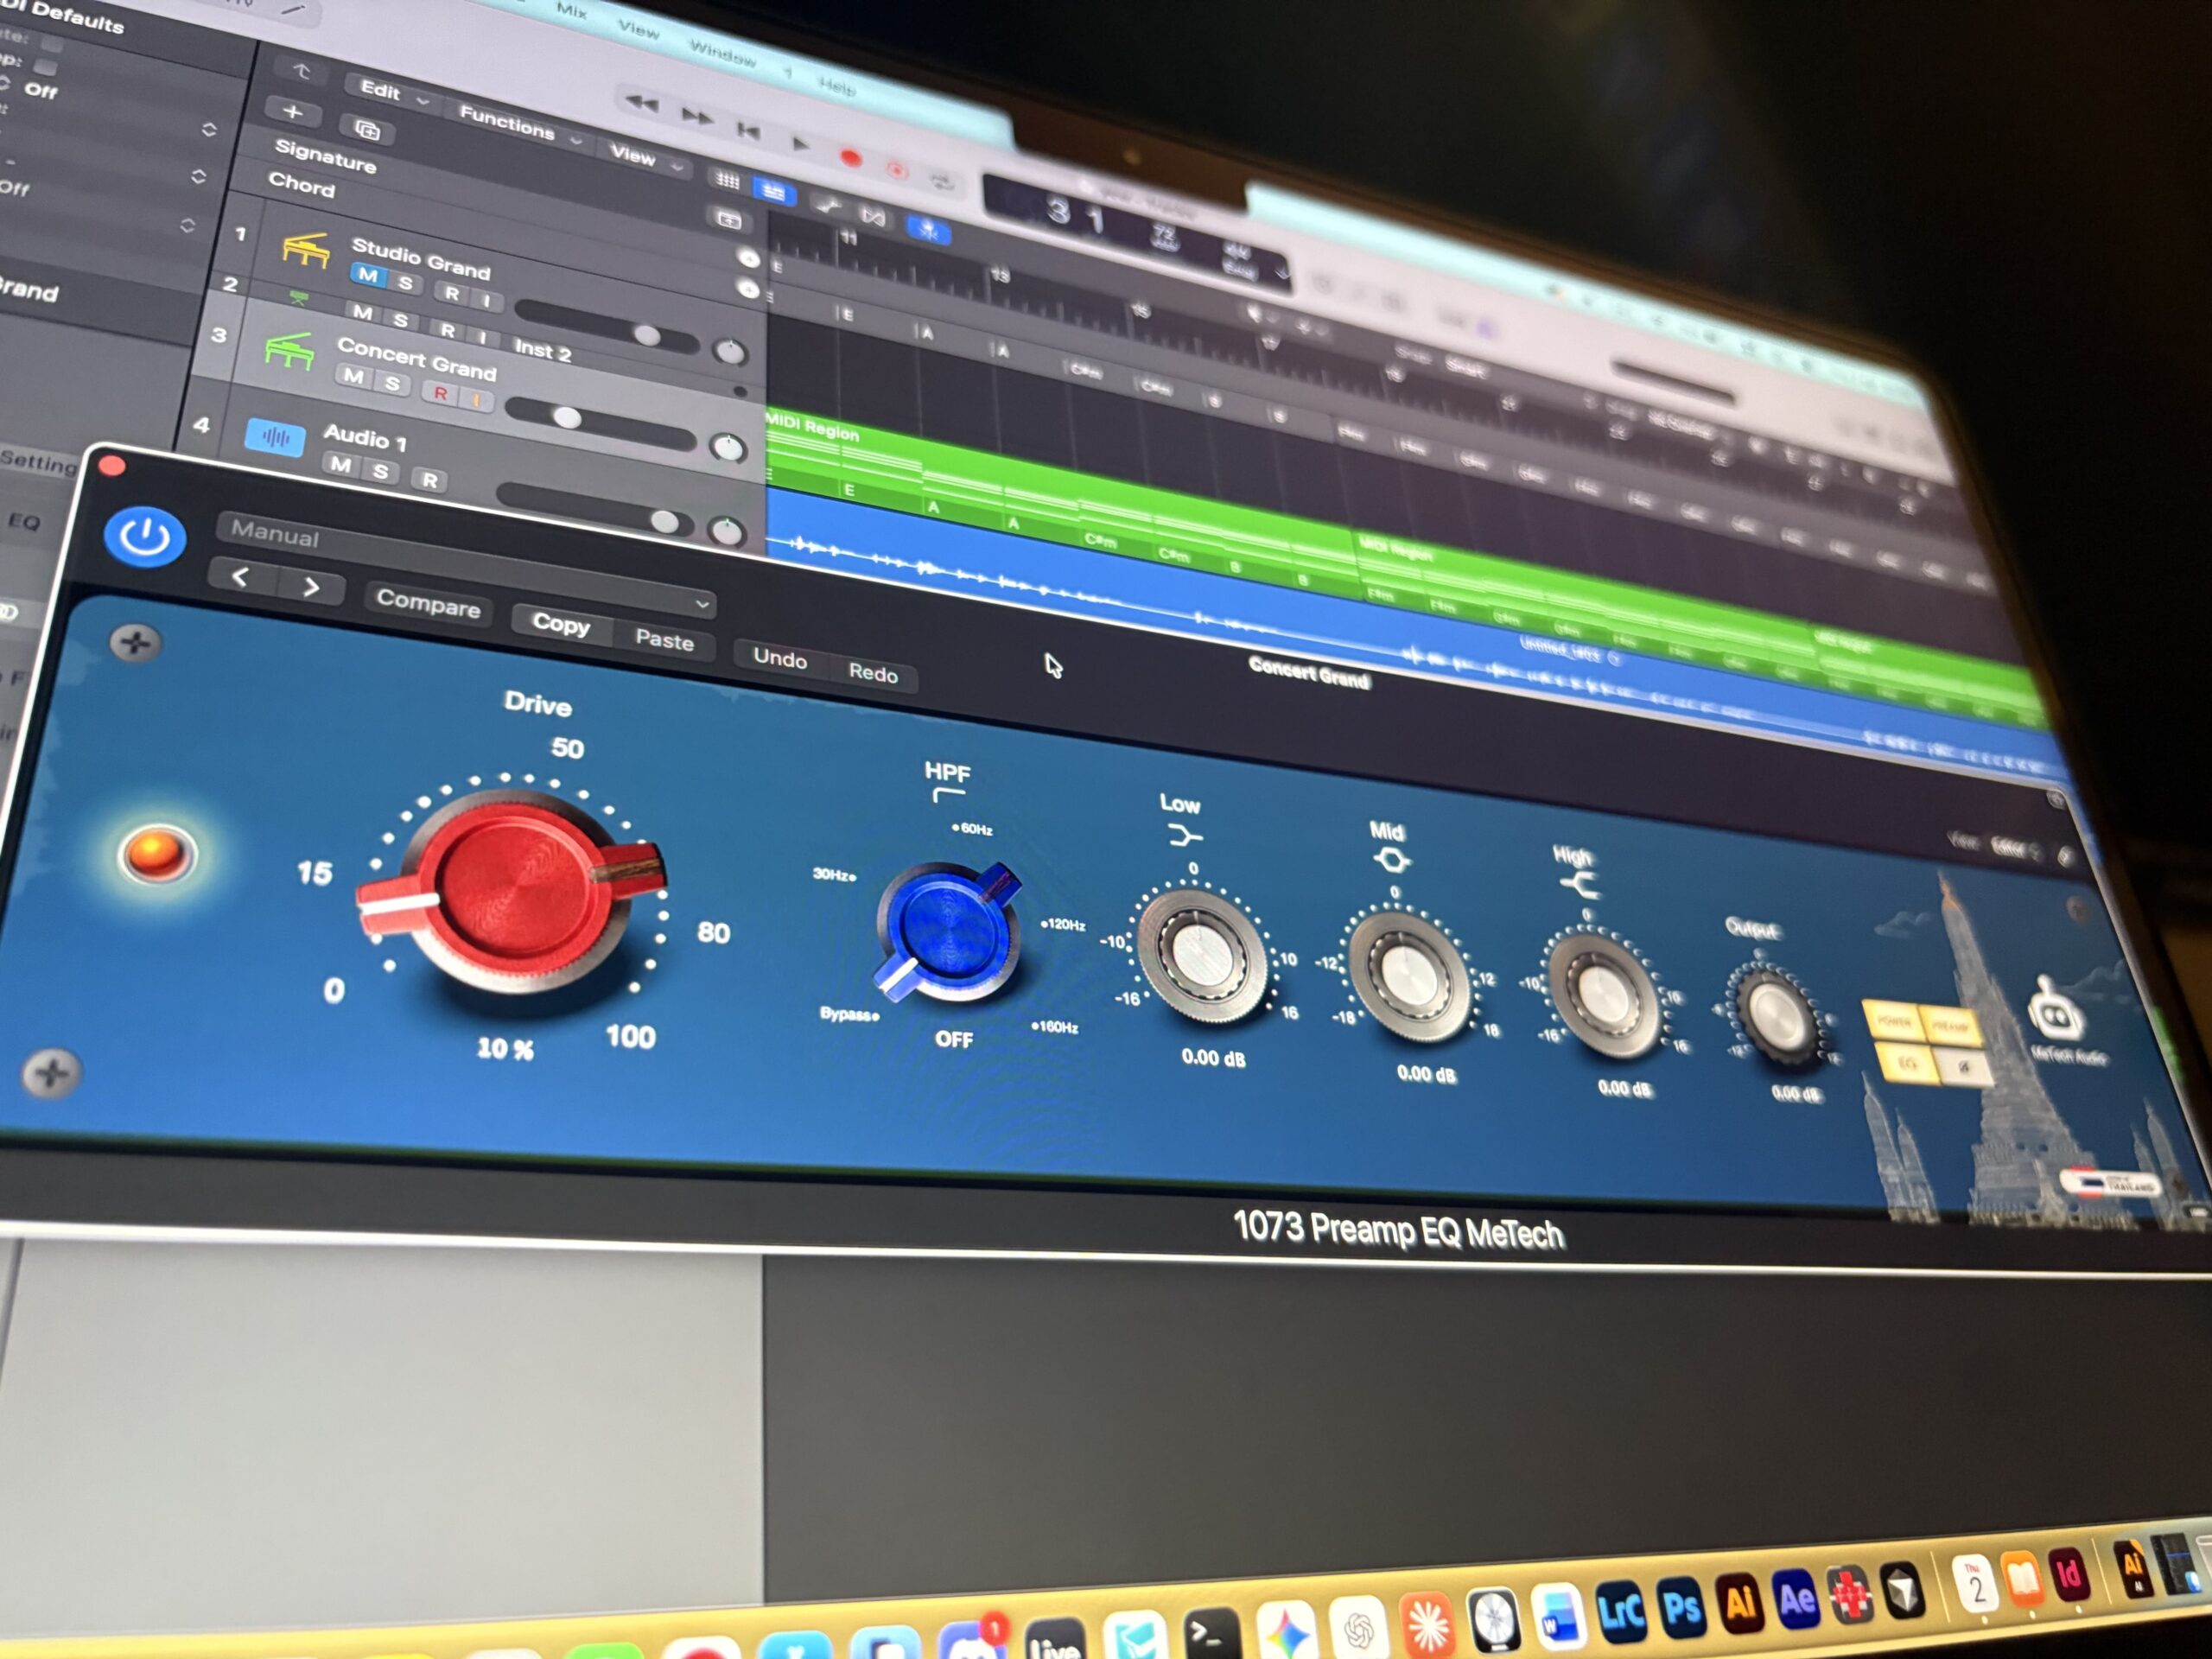The image size is (2212, 1659).
Task: Click the blue snap button above the ruler
Action: coord(928,231)
